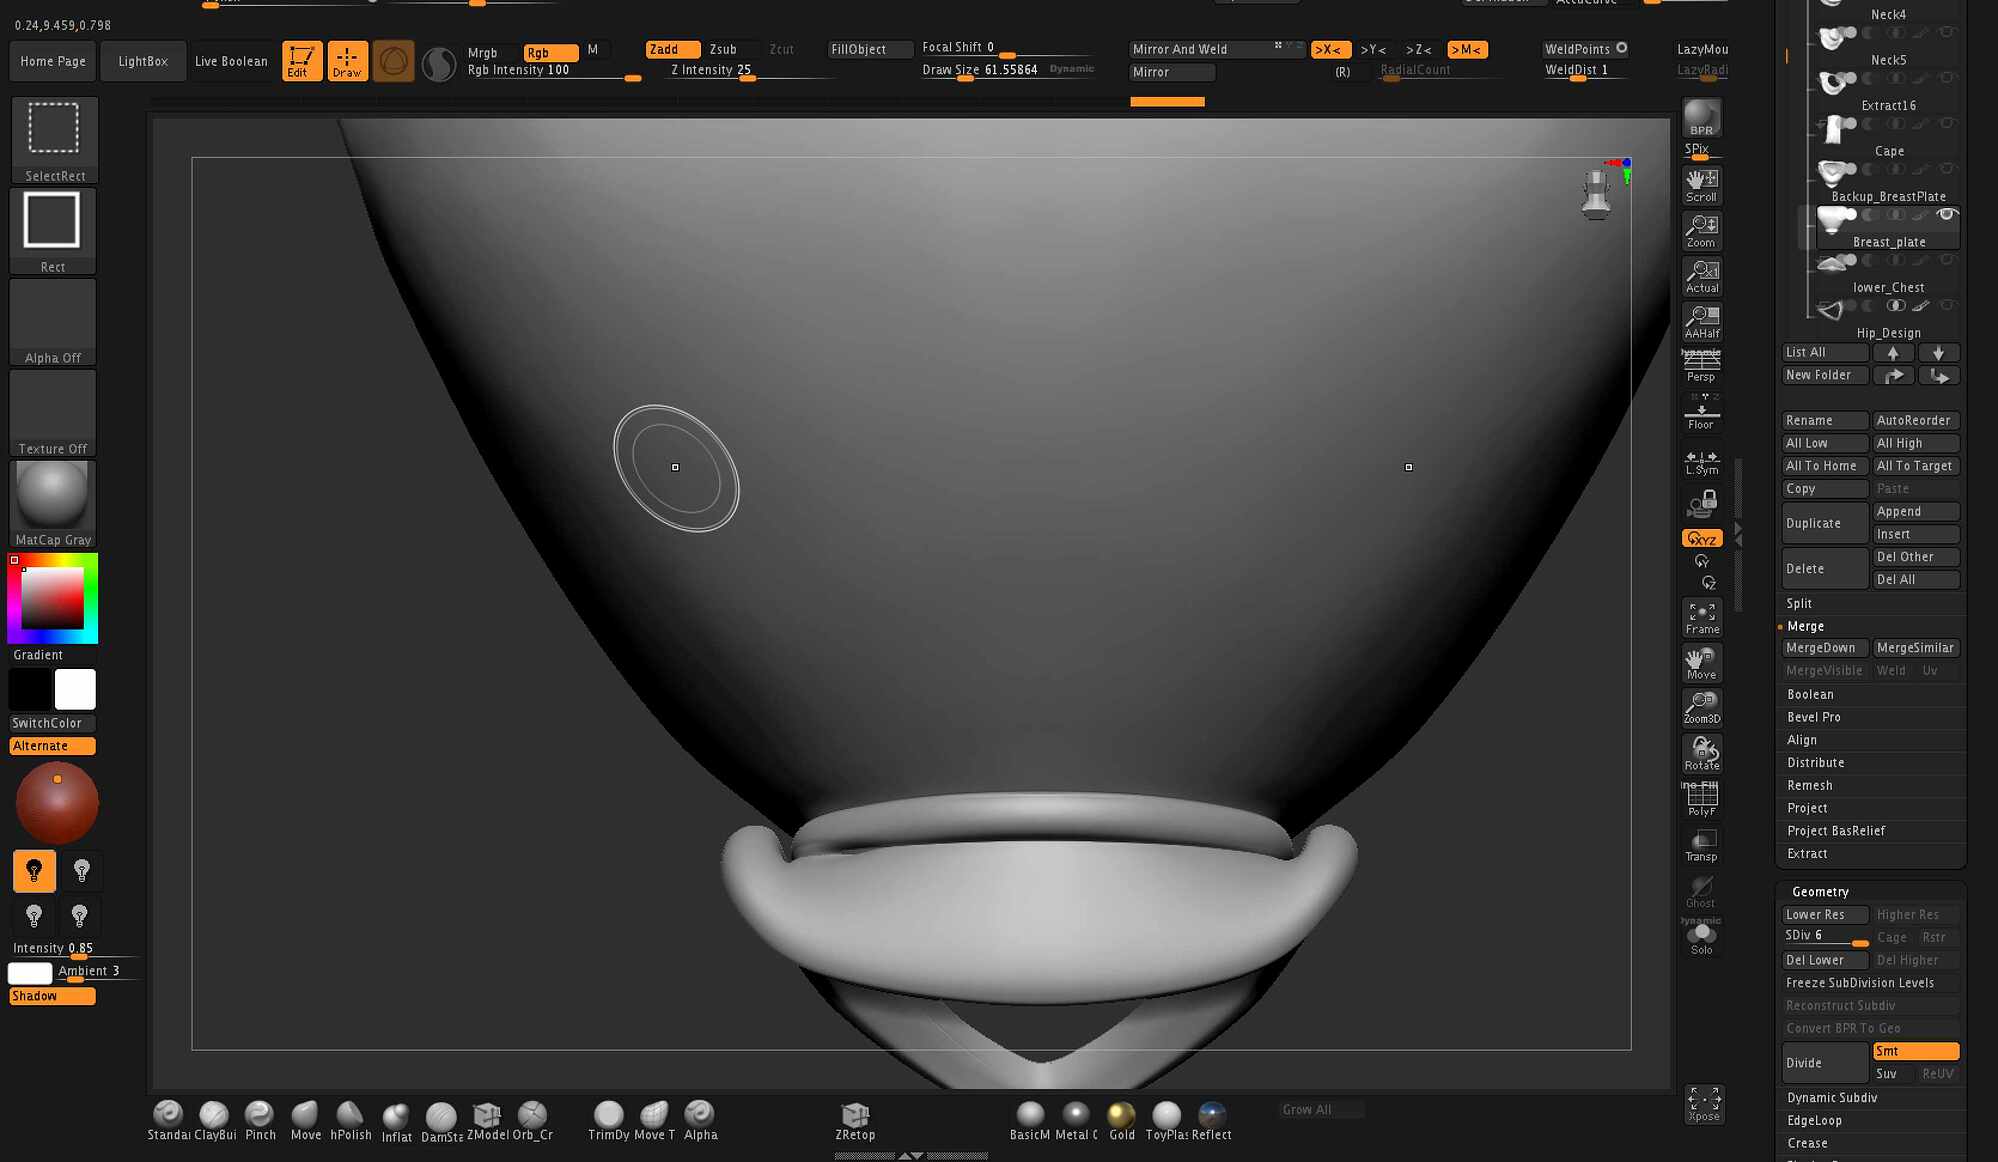Click the Frame icon on right shelf
This screenshot has width=1998, height=1162.
[1701, 616]
